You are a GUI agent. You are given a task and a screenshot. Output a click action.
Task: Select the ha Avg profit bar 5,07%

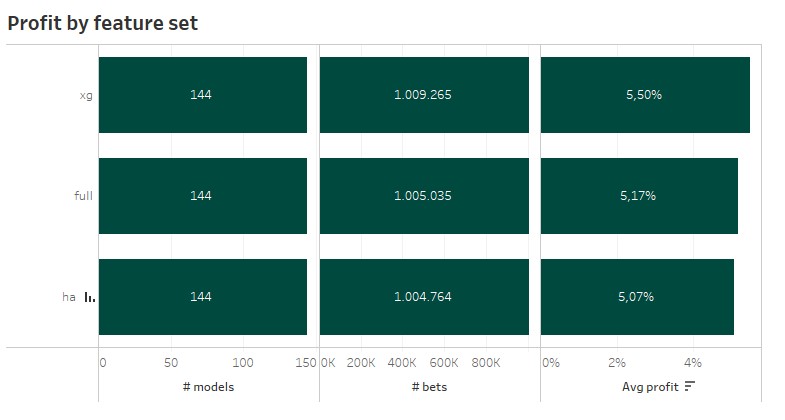pyautogui.click(x=637, y=297)
